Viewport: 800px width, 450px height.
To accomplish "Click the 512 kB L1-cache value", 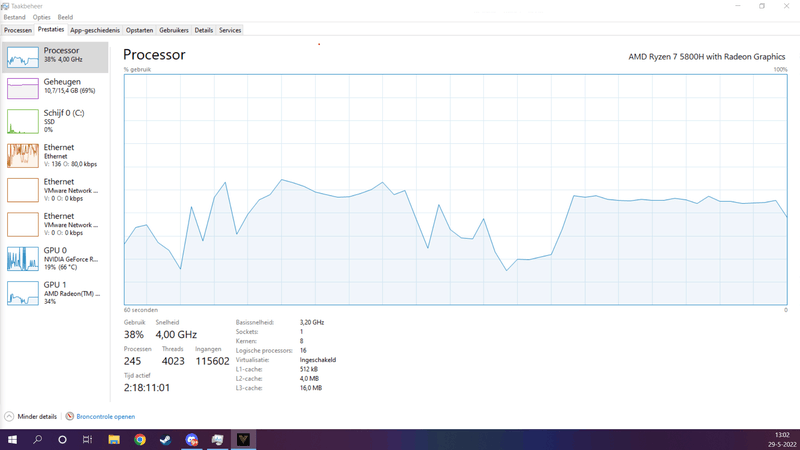I will pyautogui.click(x=309, y=369).
